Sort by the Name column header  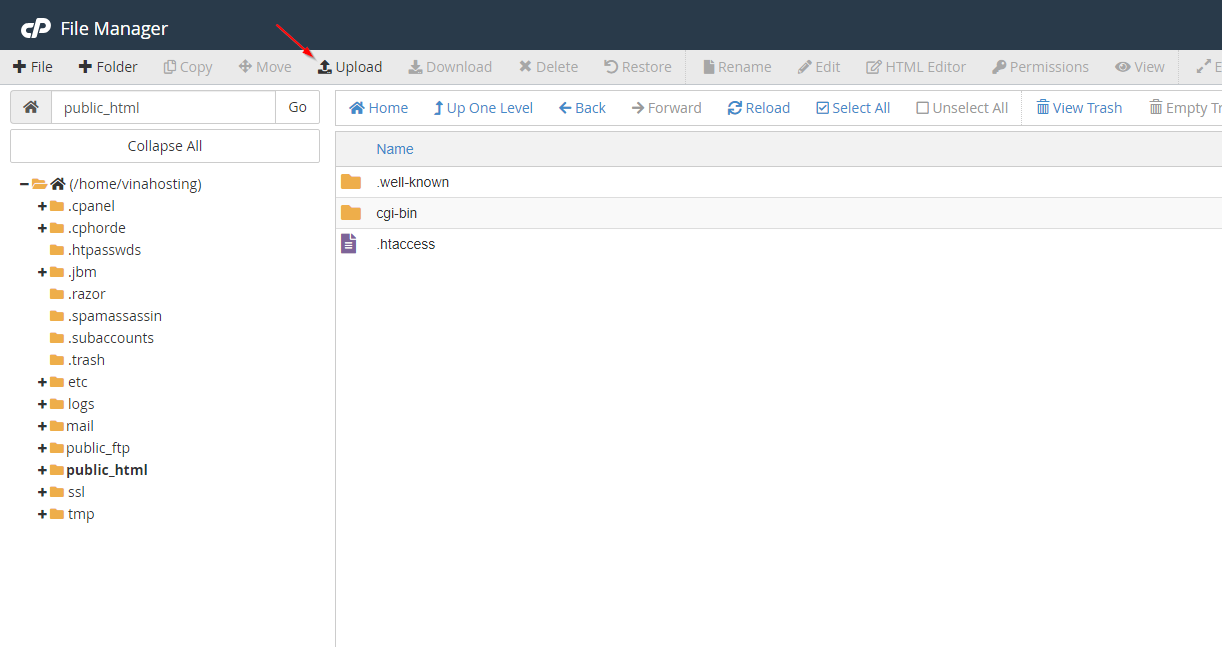[394, 149]
